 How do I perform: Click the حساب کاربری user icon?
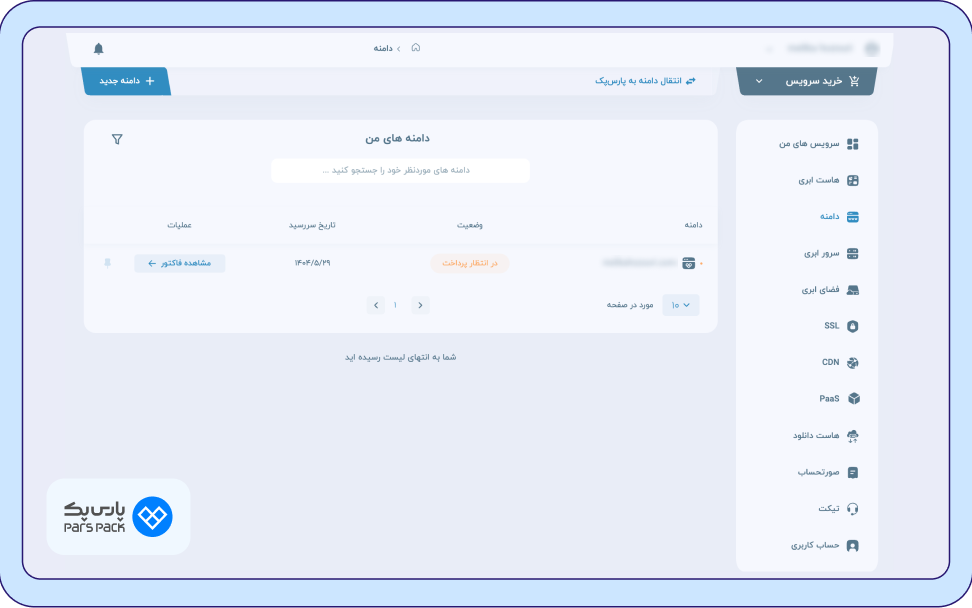pyautogui.click(x=853, y=545)
